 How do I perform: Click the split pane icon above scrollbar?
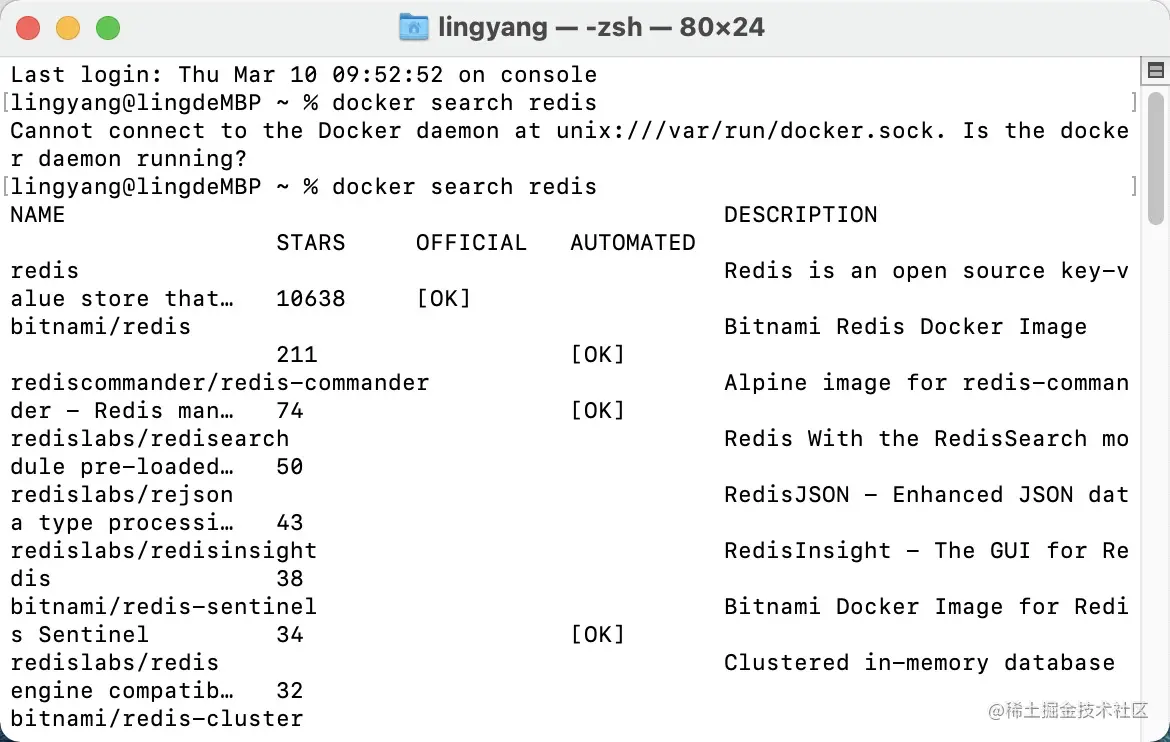coord(1155,70)
